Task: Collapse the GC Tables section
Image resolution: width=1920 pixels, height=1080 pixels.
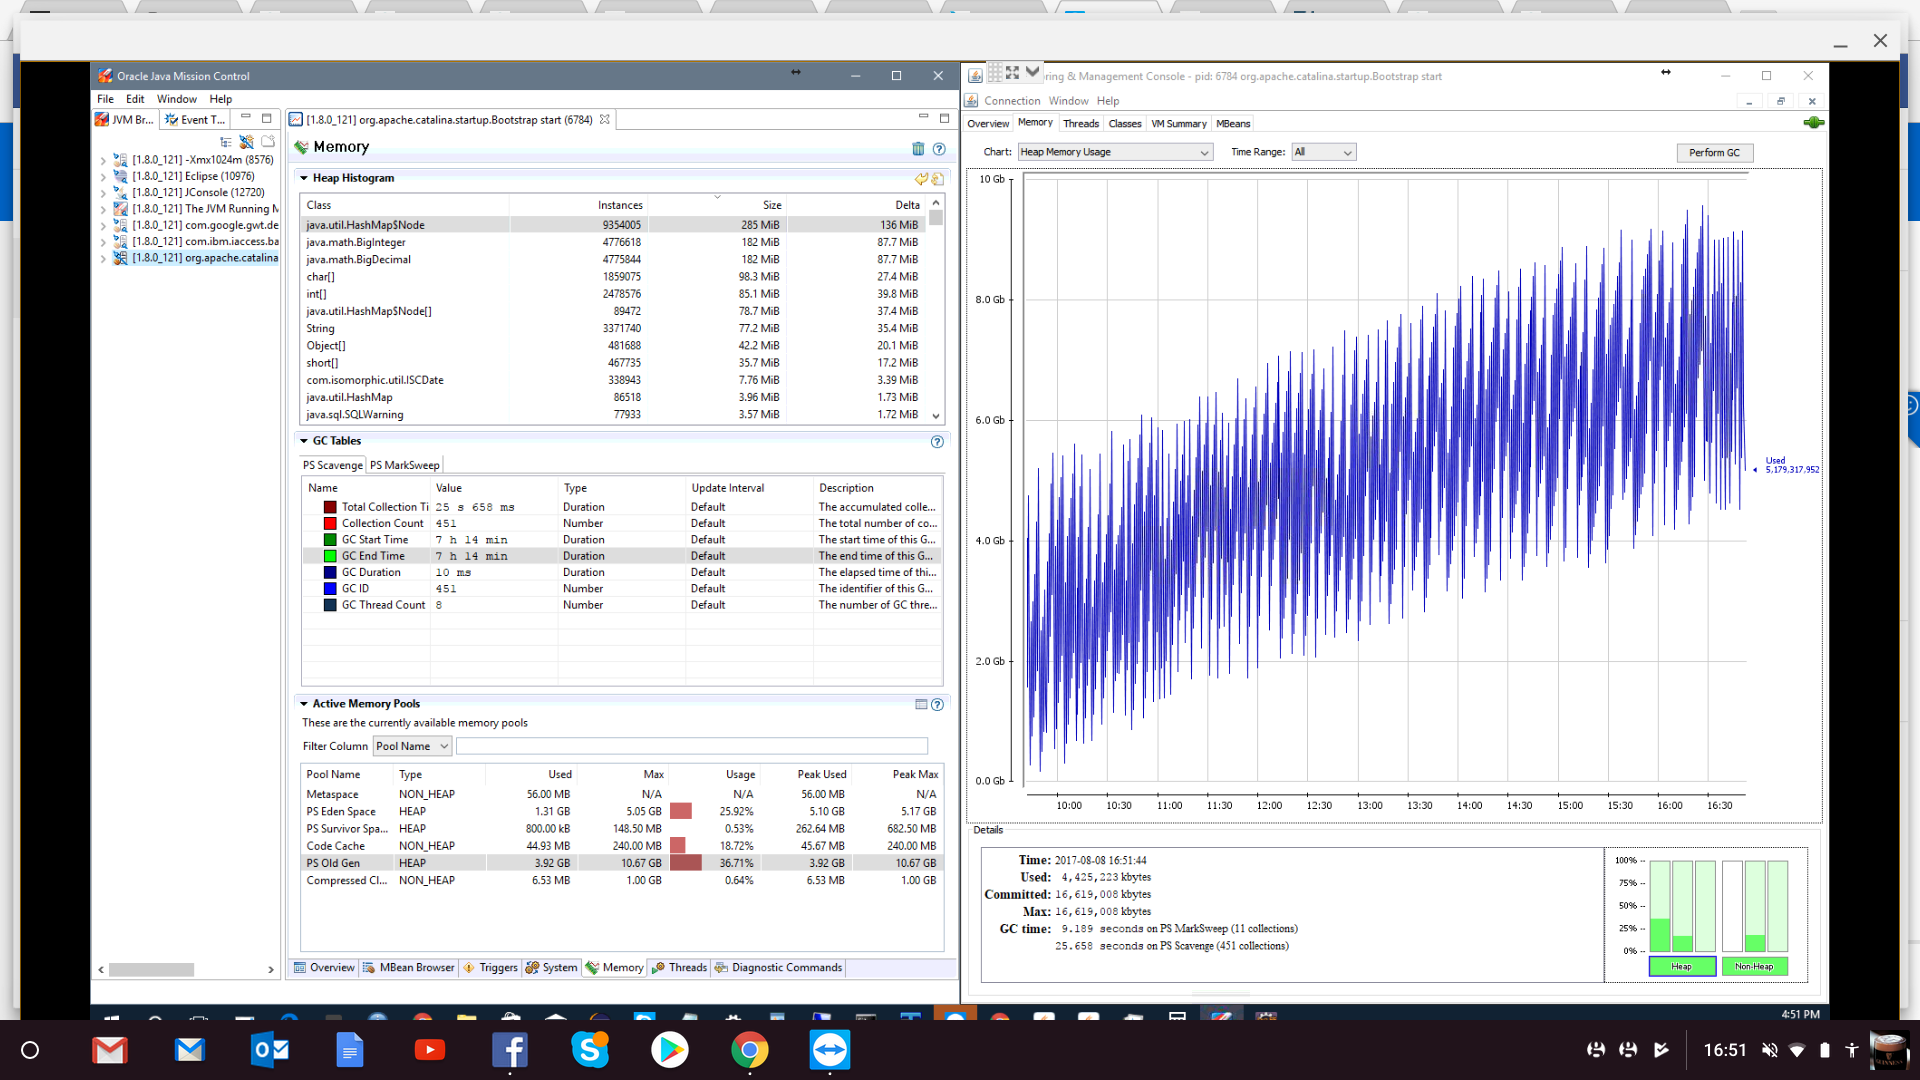Action: pyautogui.click(x=304, y=441)
